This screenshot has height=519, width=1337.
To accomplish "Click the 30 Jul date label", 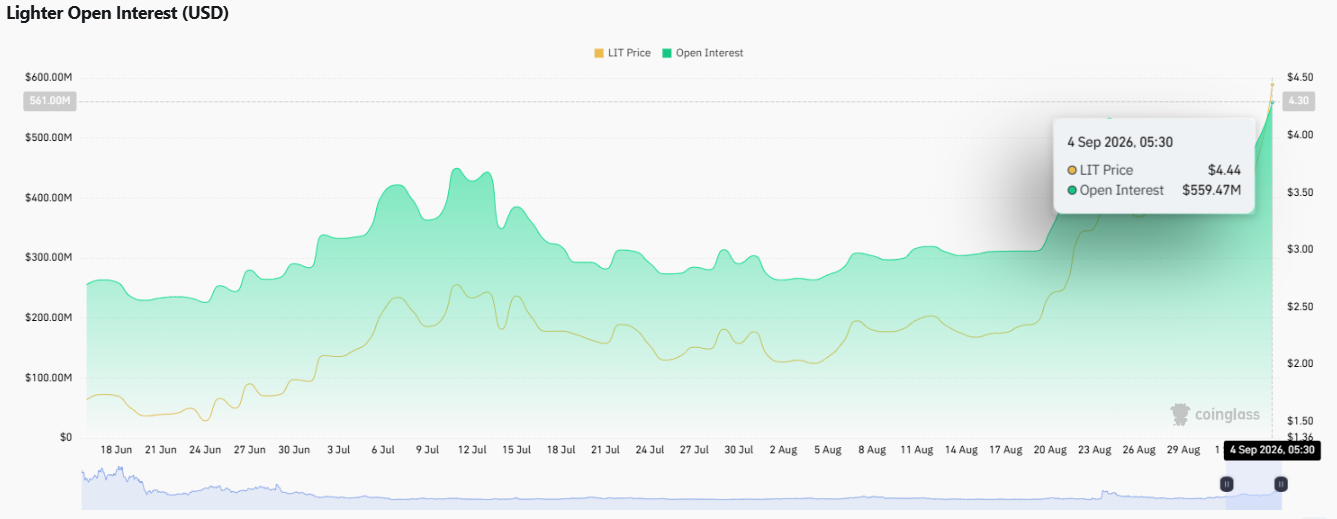I will point(738,450).
